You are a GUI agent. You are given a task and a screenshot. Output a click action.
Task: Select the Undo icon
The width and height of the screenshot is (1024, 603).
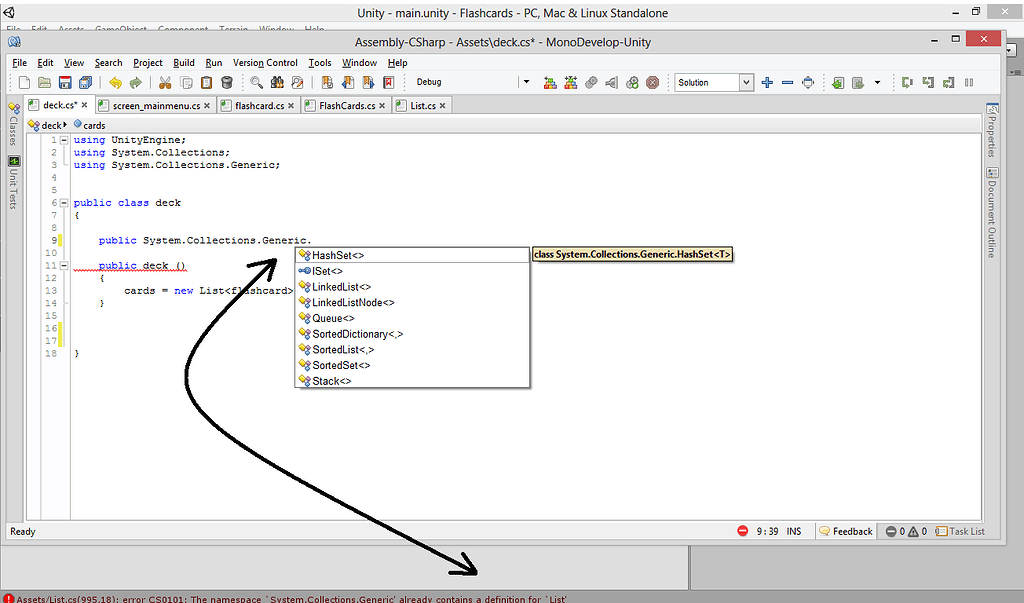116,82
